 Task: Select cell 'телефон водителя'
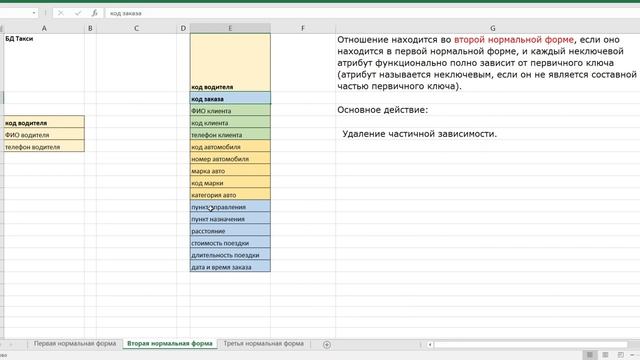[44, 147]
